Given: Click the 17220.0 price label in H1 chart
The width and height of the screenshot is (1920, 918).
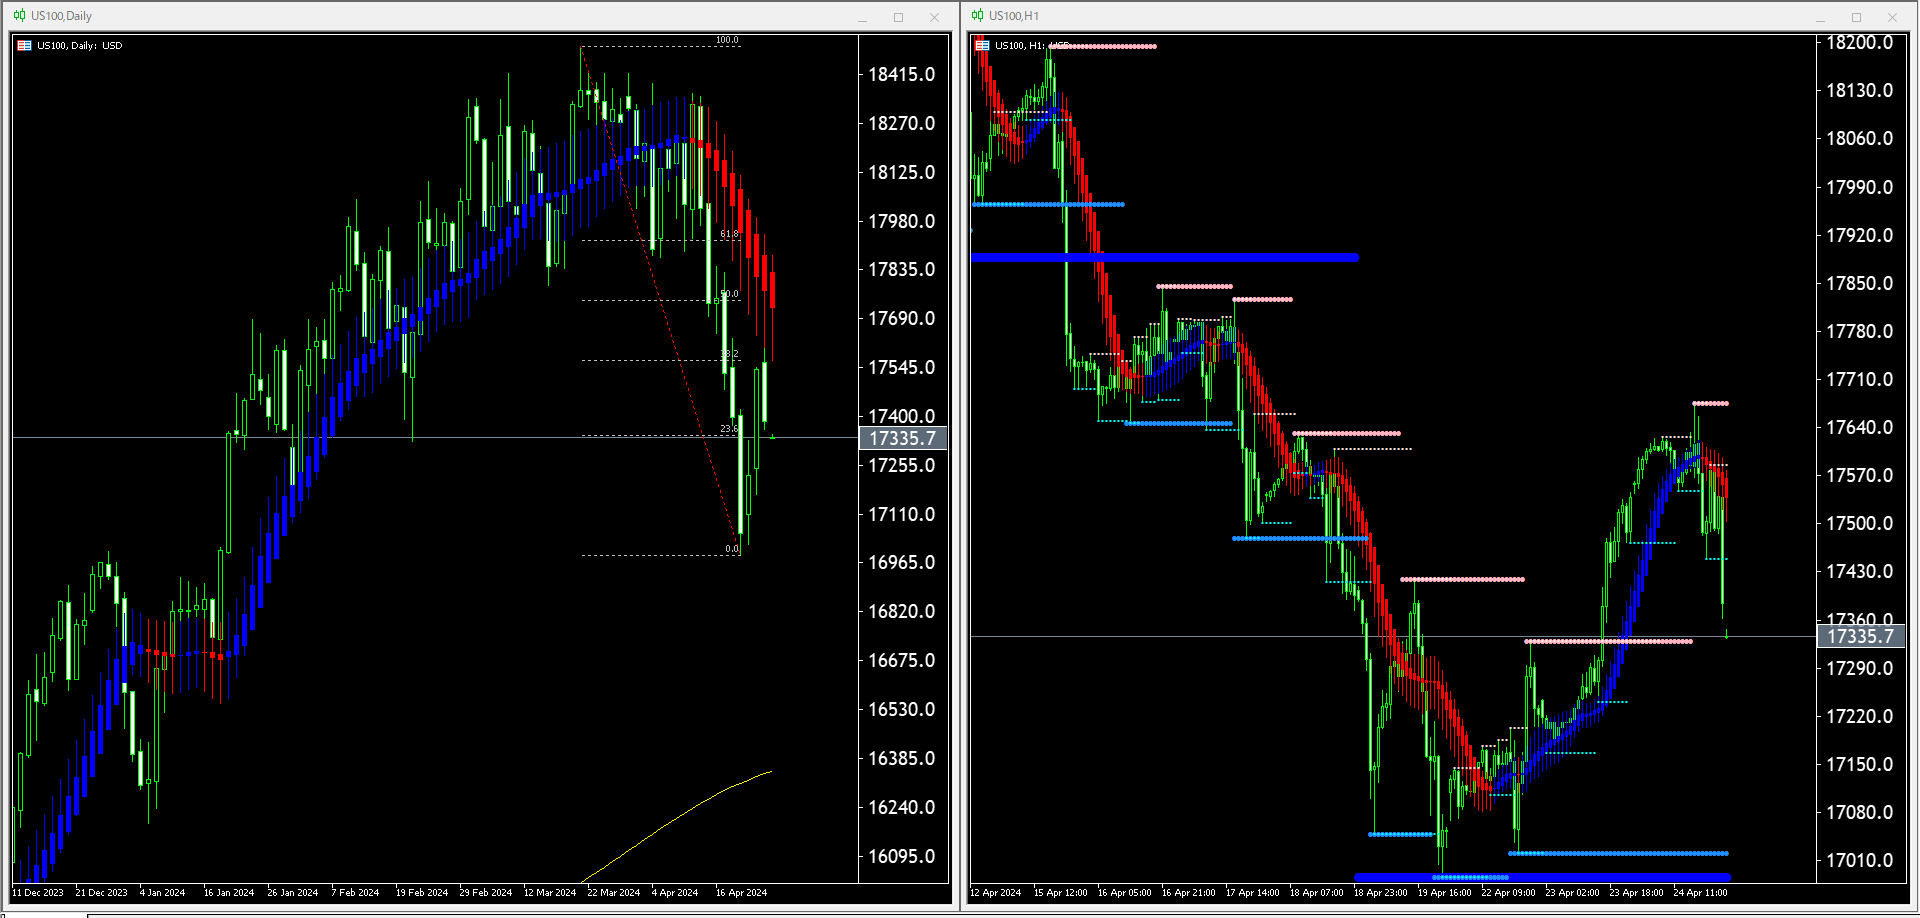Looking at the screenshot, I should click(x=1860, y=716).
